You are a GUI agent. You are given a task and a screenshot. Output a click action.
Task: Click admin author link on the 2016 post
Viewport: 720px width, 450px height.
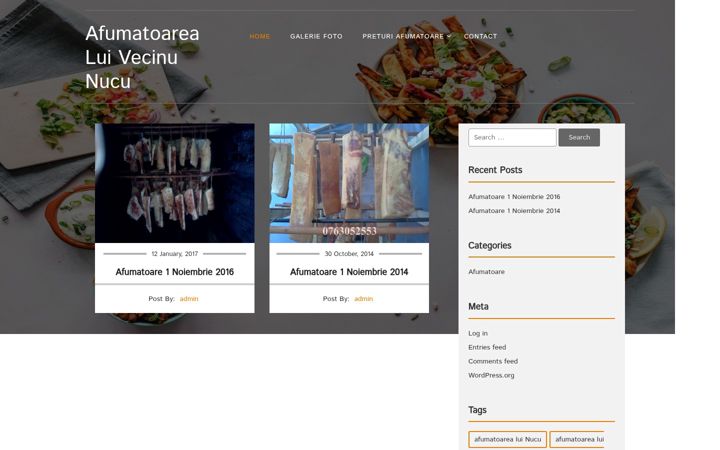click(x=189, y=299)
